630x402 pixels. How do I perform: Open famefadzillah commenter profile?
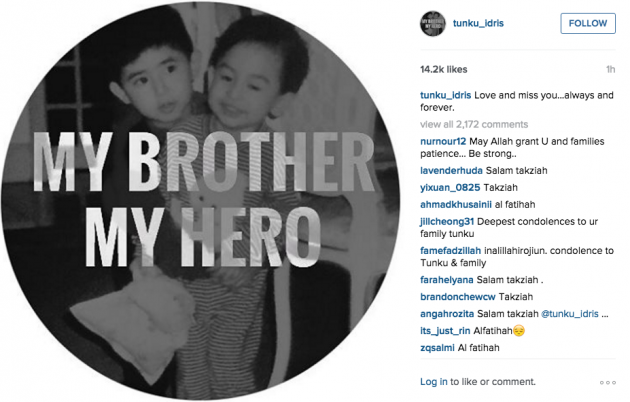[450, 251]
